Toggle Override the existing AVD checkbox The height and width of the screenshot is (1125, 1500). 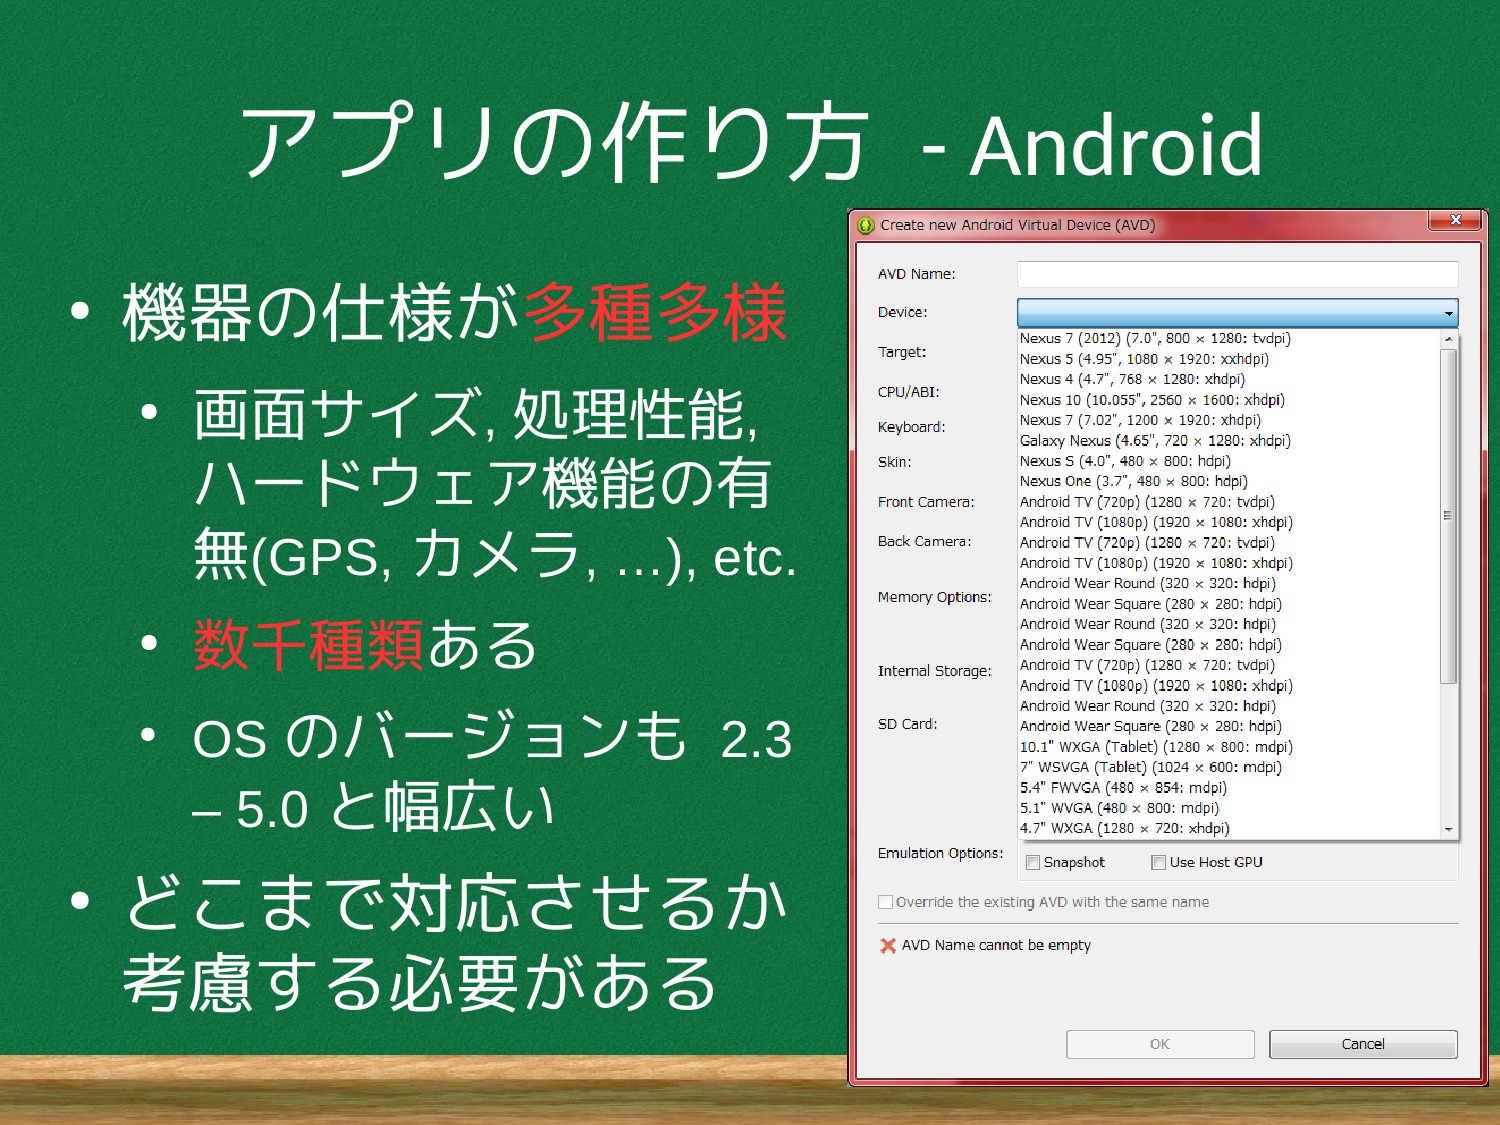click(x=885, y=902)
